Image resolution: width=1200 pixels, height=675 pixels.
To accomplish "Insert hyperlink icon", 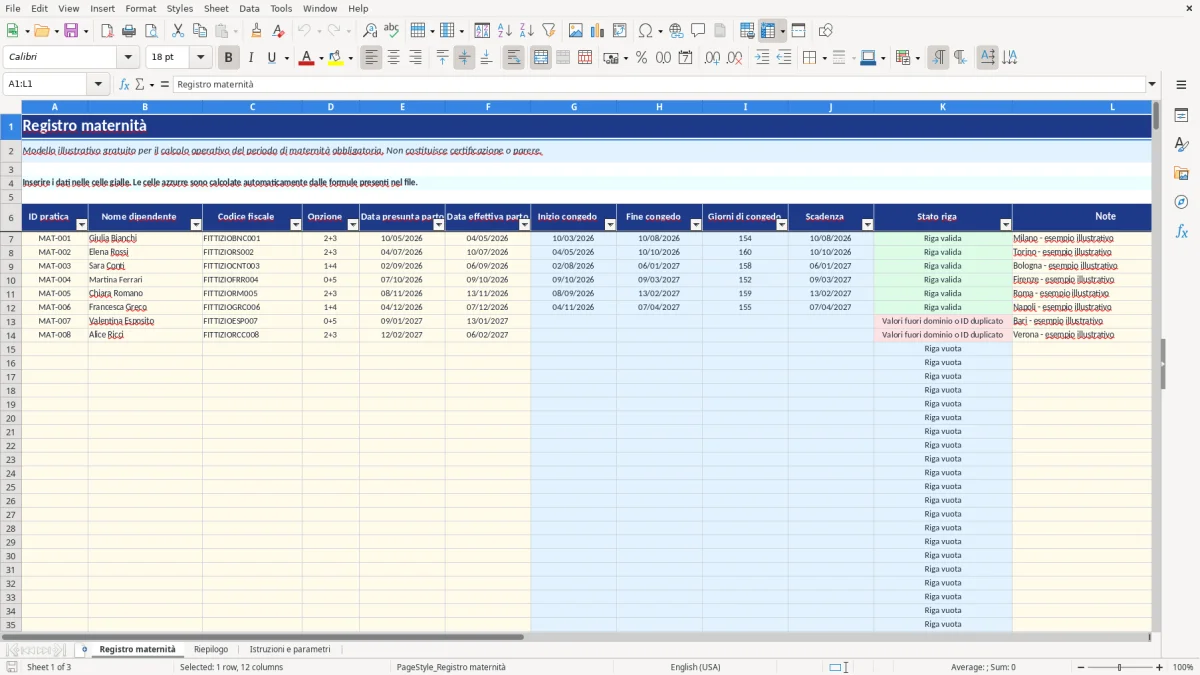I will tap(676, 31).
